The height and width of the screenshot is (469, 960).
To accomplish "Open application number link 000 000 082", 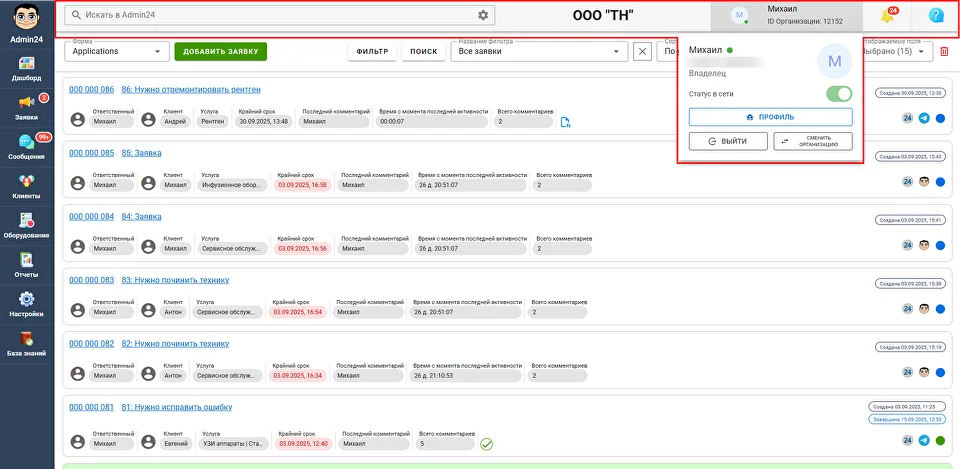I will 91,344.
